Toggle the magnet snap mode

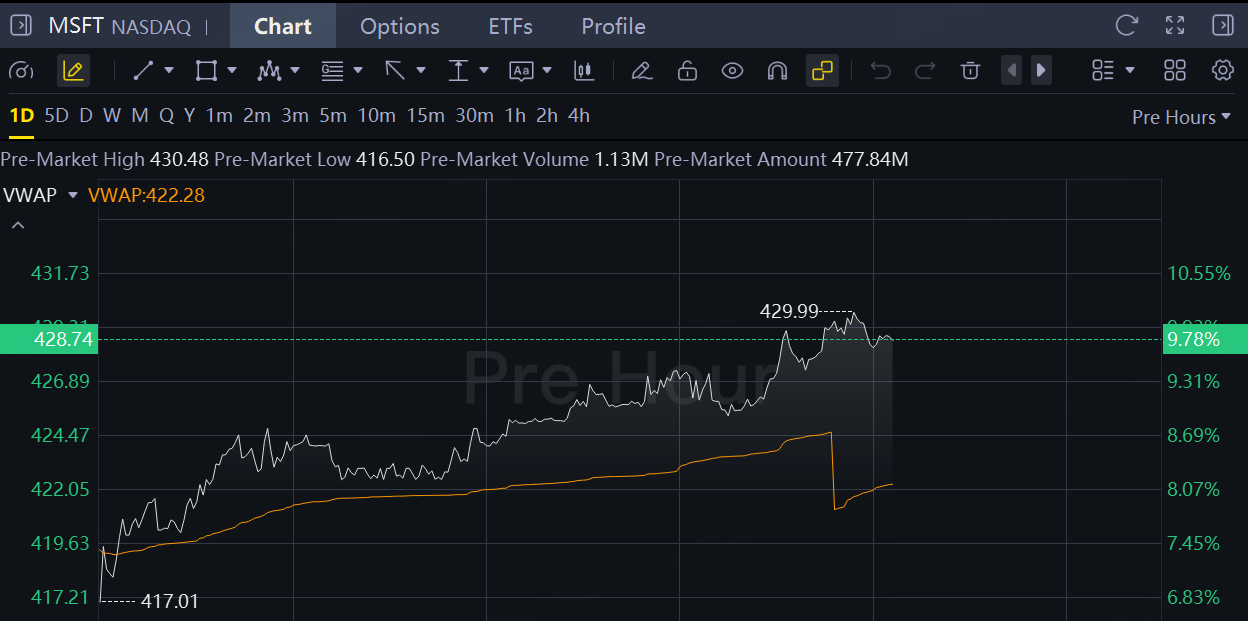coord(777,70)
